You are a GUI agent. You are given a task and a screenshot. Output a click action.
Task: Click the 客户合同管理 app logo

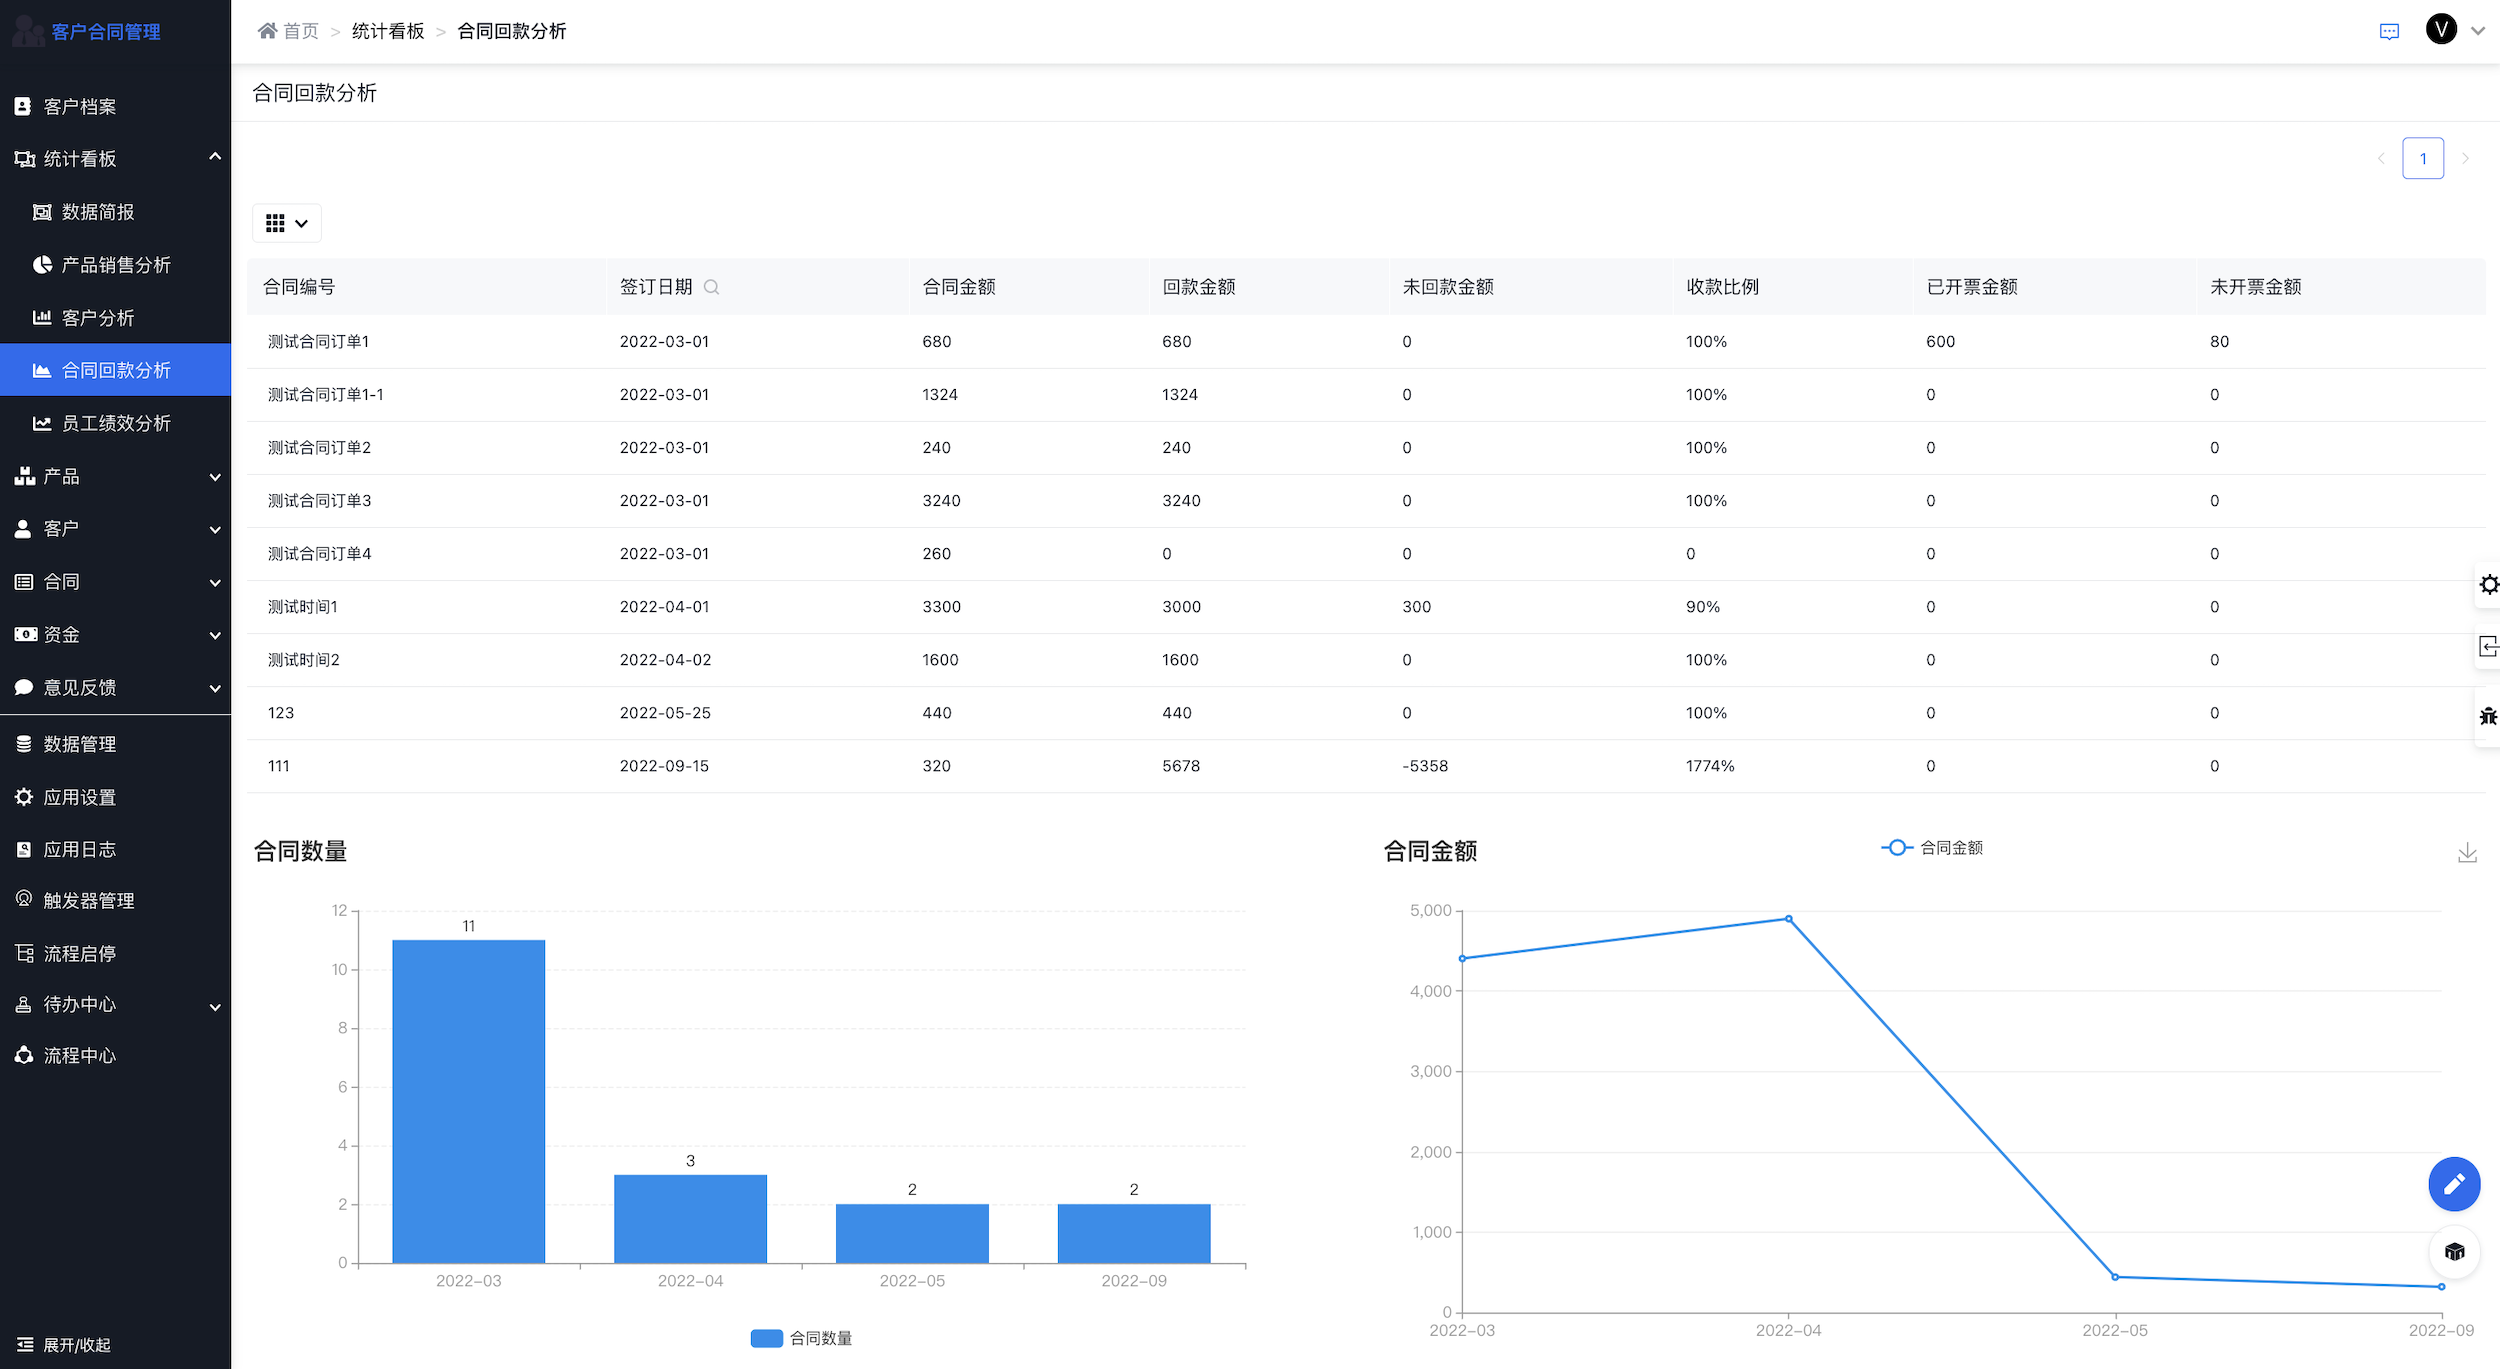[x=86, y=31]
